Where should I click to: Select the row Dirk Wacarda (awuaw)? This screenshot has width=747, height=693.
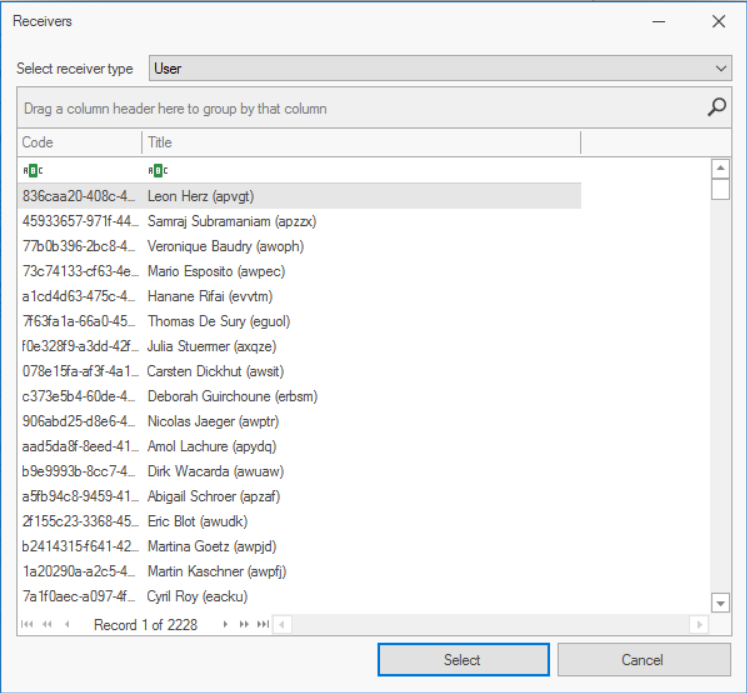click(x=299, y=472)
